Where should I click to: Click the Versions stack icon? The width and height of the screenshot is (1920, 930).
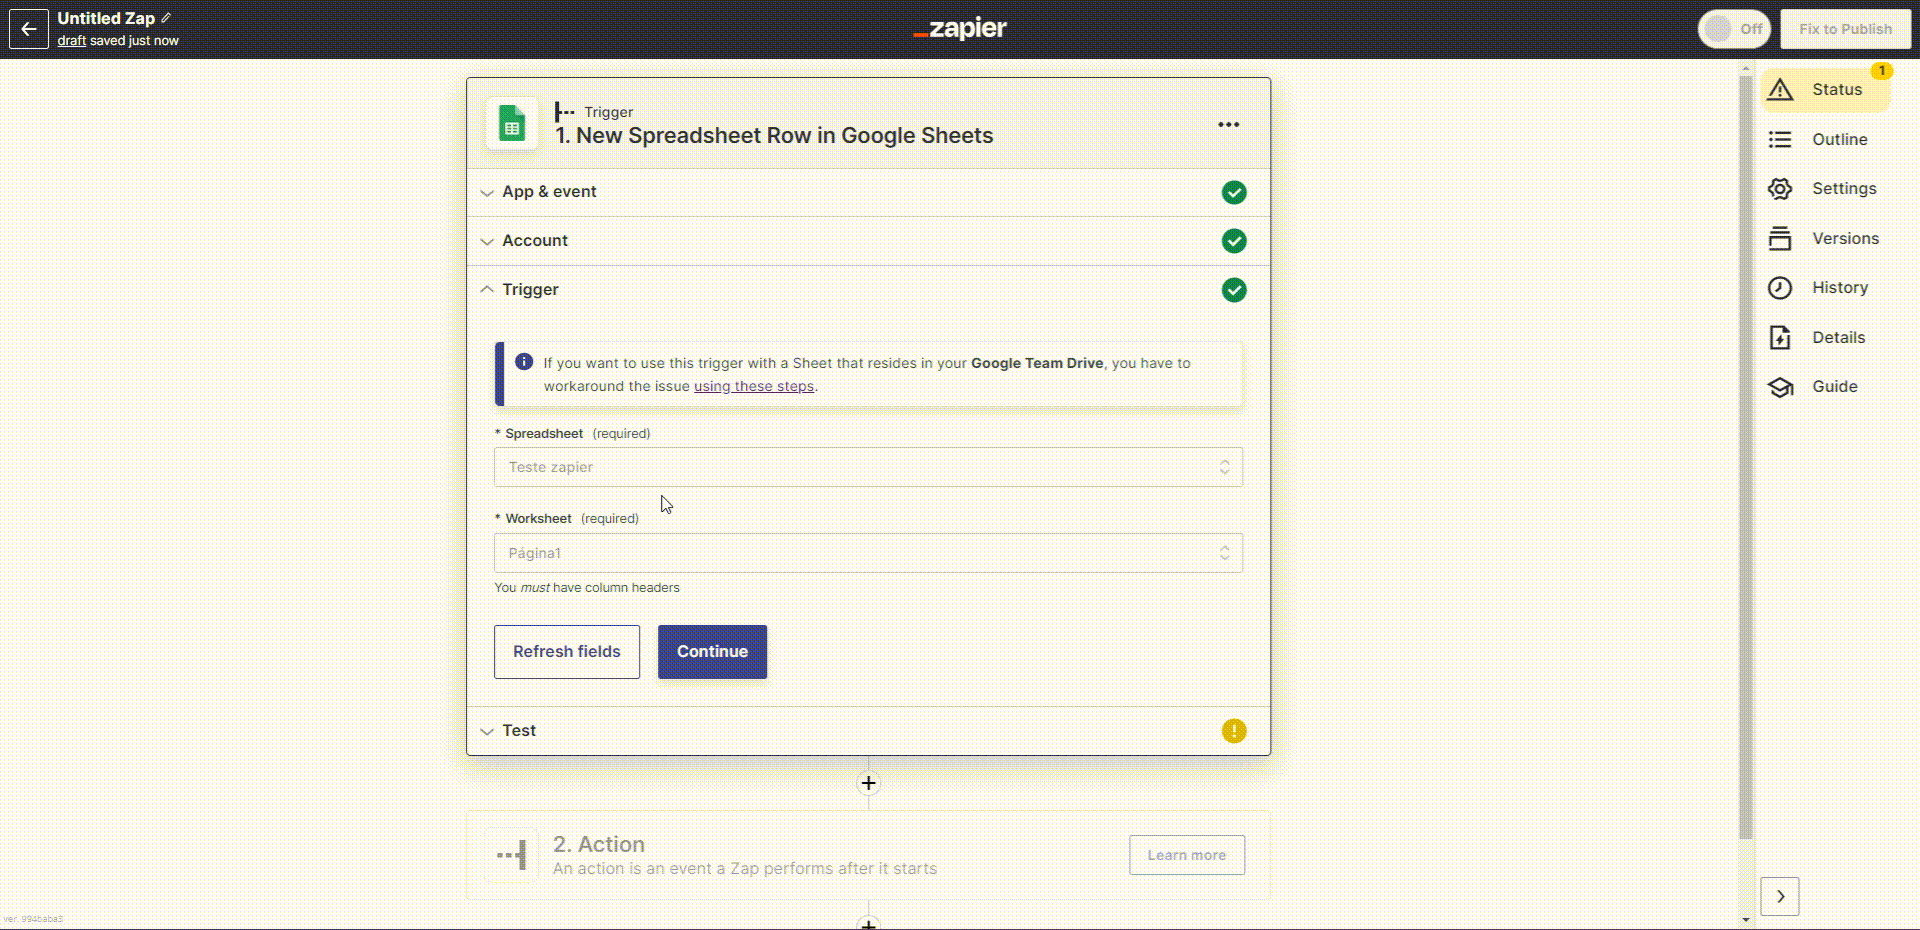pos(1780,238)
